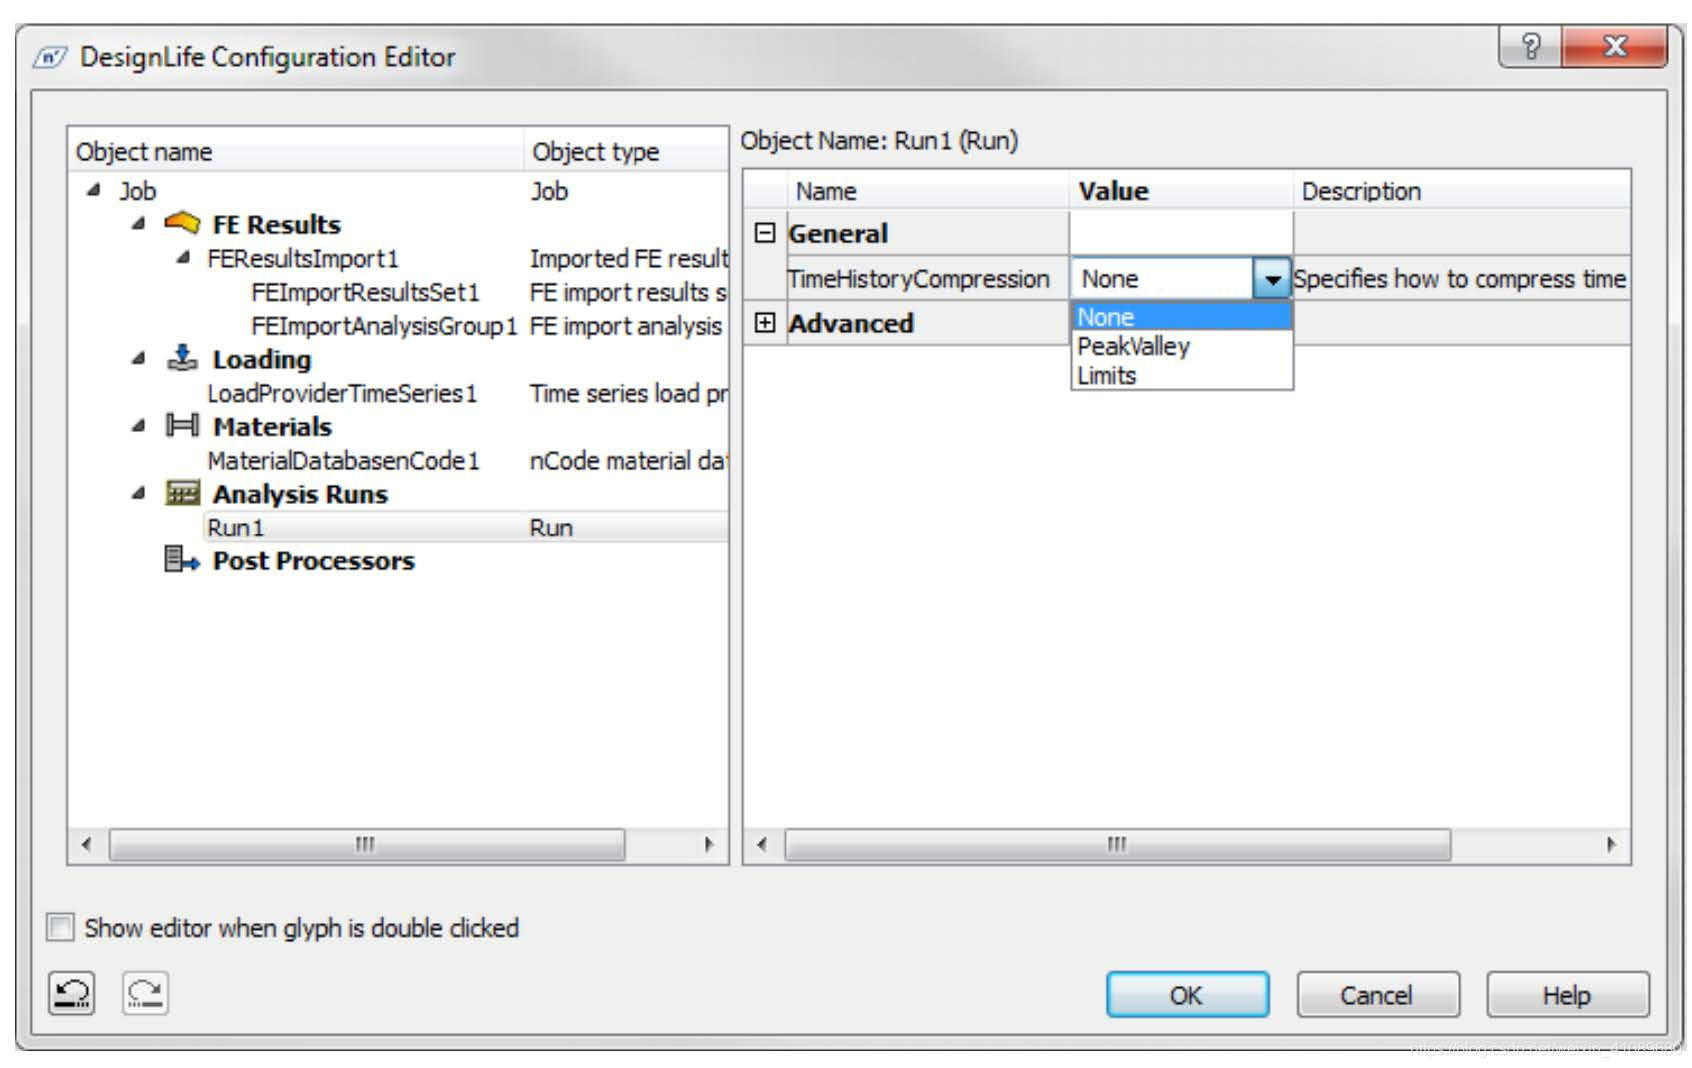
Task: Choose None from the compression list
Action: click(1182, 317)
